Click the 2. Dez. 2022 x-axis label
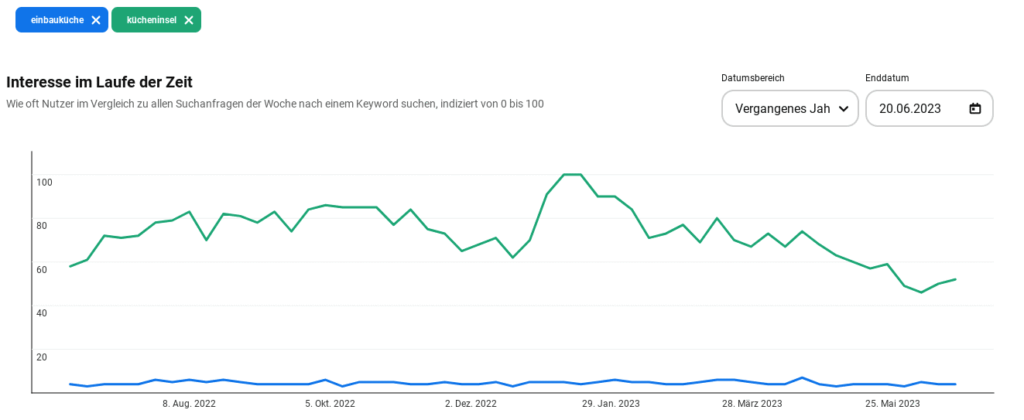Image resolution: width=1024 pixels, height=420 pixels. click(x=471, y=404)
